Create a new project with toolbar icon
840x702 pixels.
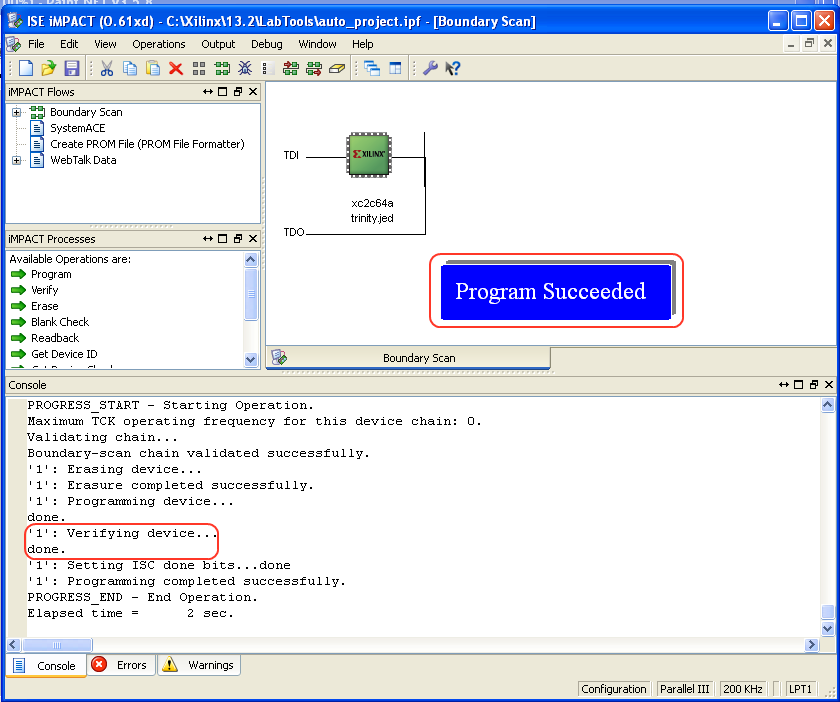(26, 68)
